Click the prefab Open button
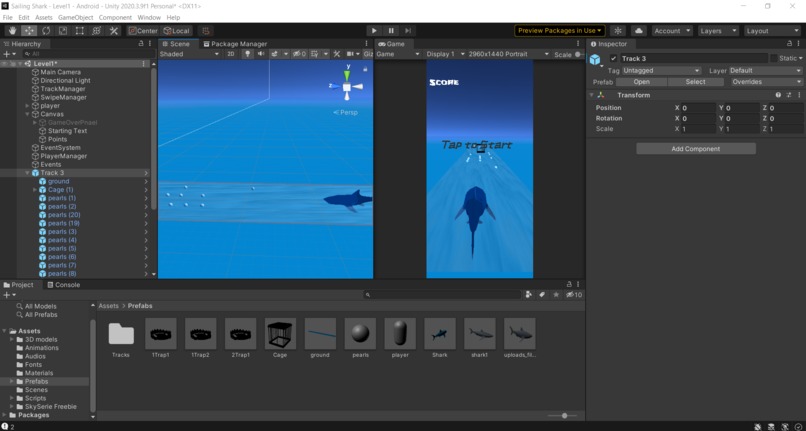806x431 pixels. tap(642, 82)
